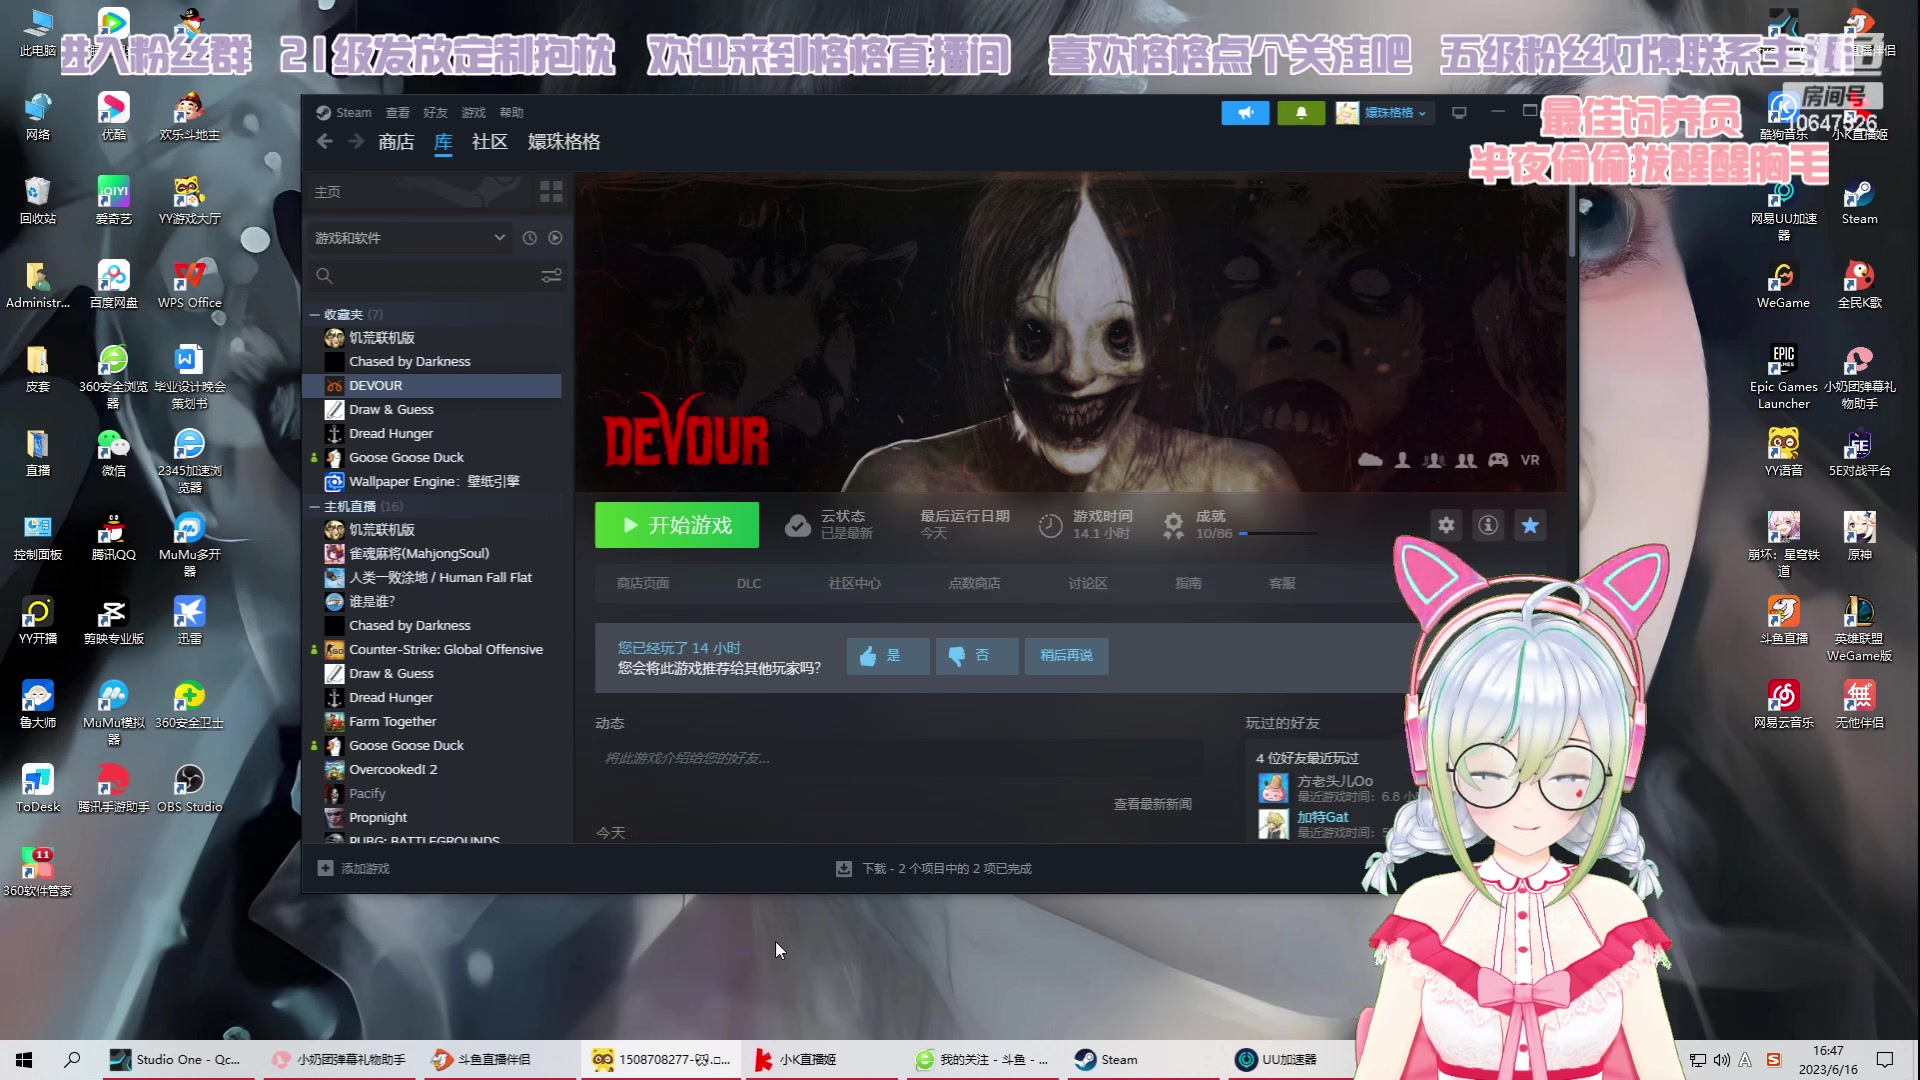Viewport: 1920px width, 1080px height.
Task: Toggle DEVOUR favorite star
Action: click(x=1530, y=525)
